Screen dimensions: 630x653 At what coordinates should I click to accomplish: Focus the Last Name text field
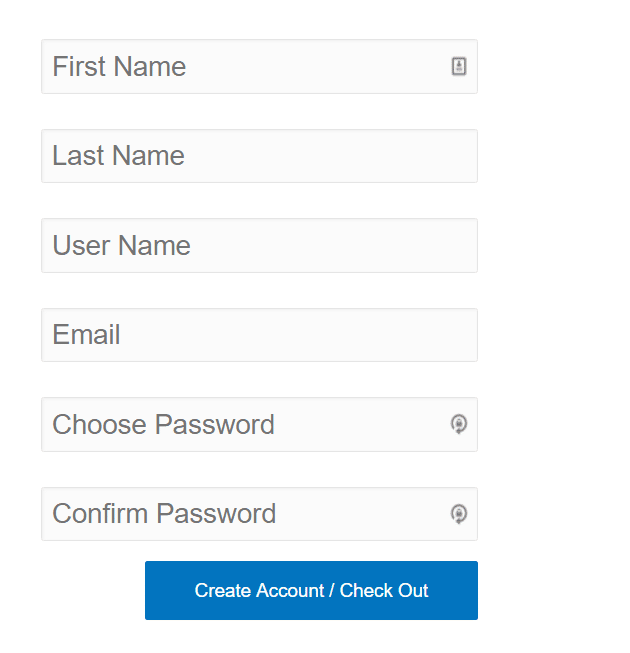[x=259, y=156]
